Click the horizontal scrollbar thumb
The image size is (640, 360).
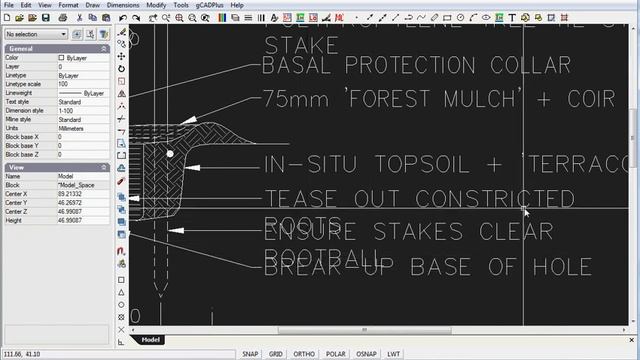pyautogui.click(x=364, y=330)
